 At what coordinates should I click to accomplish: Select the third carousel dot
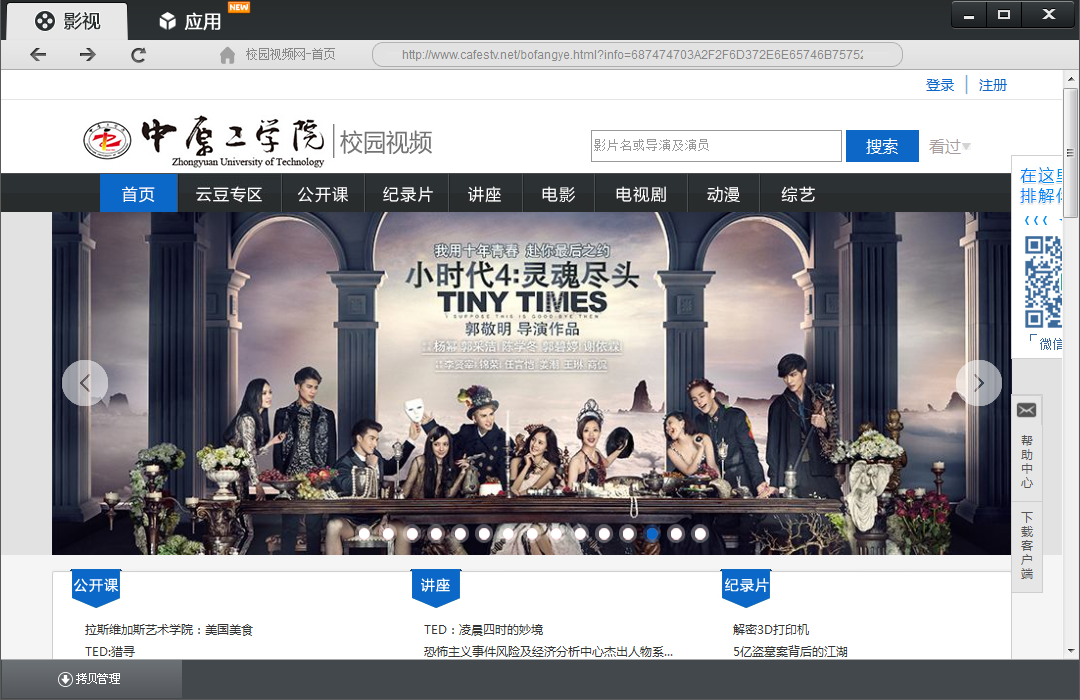point(413,533)
